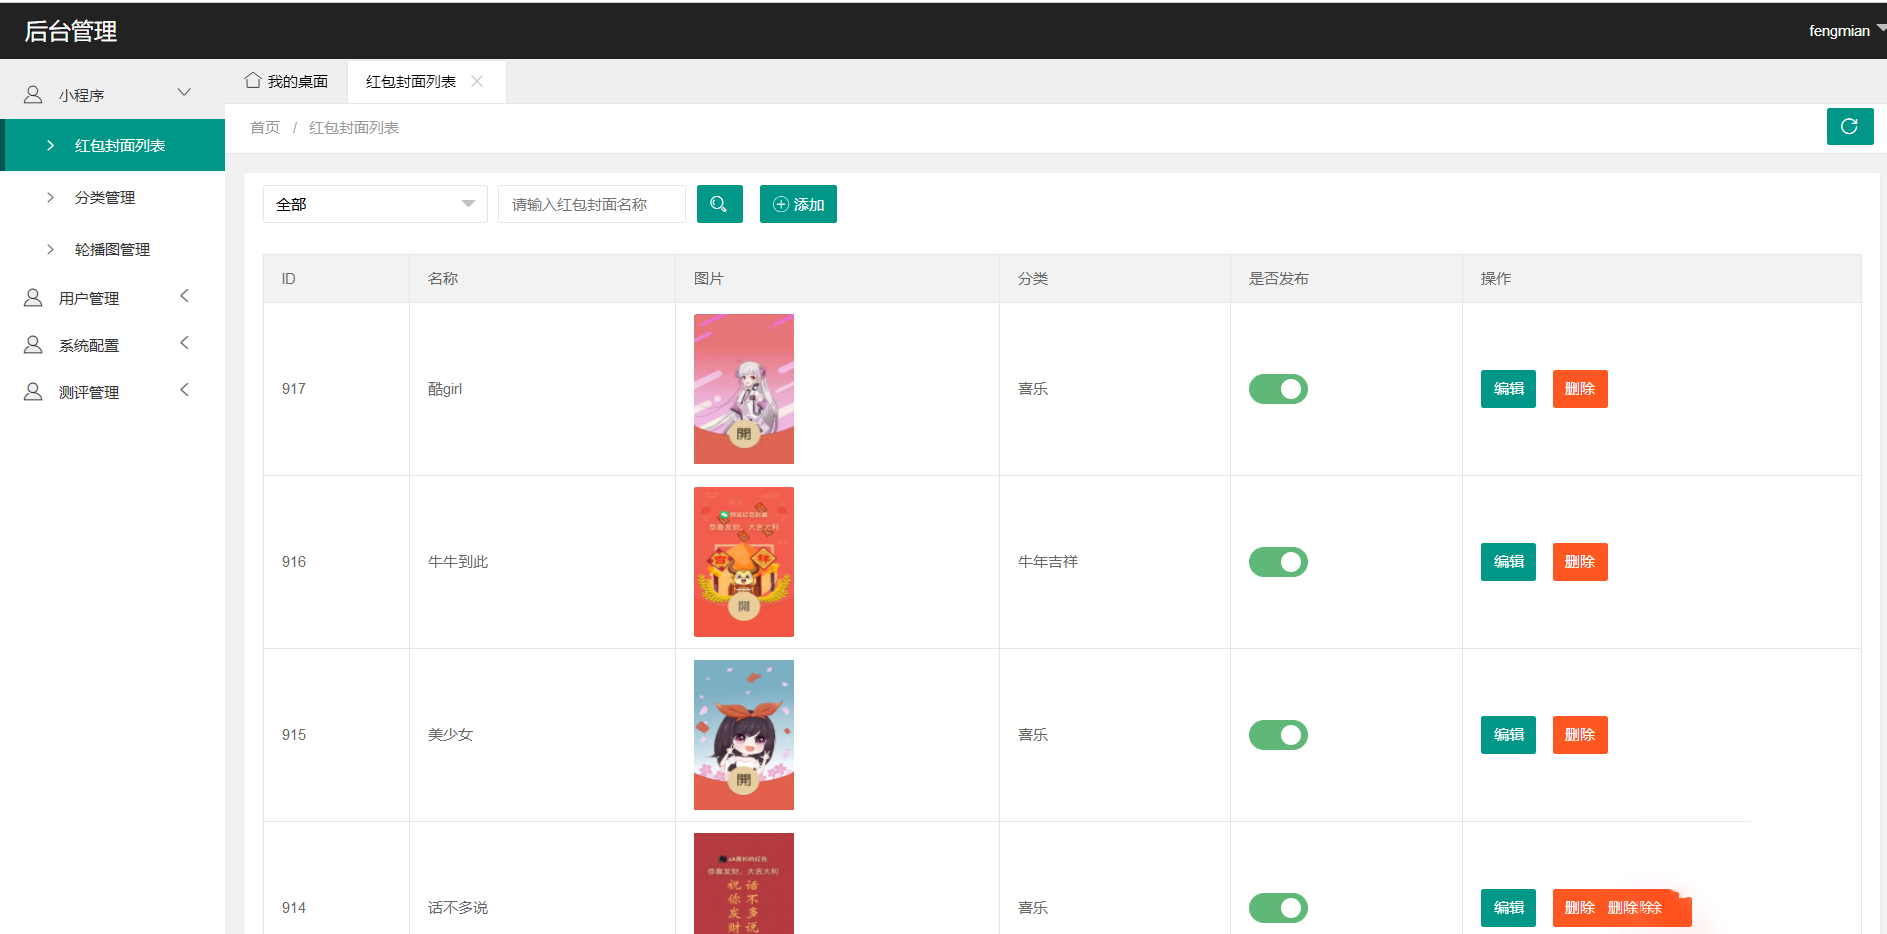Delete the 牛牛到此 row
The image size is (1887, 934).
[1579, 562]
